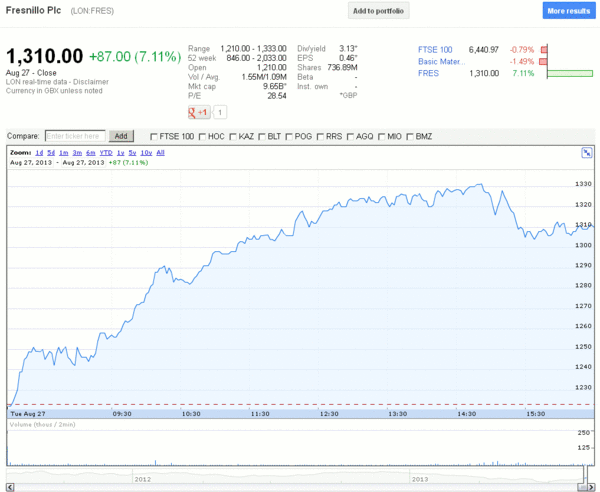
Task: Set chart zoom to YTD
Action: [x=106, y=153]
